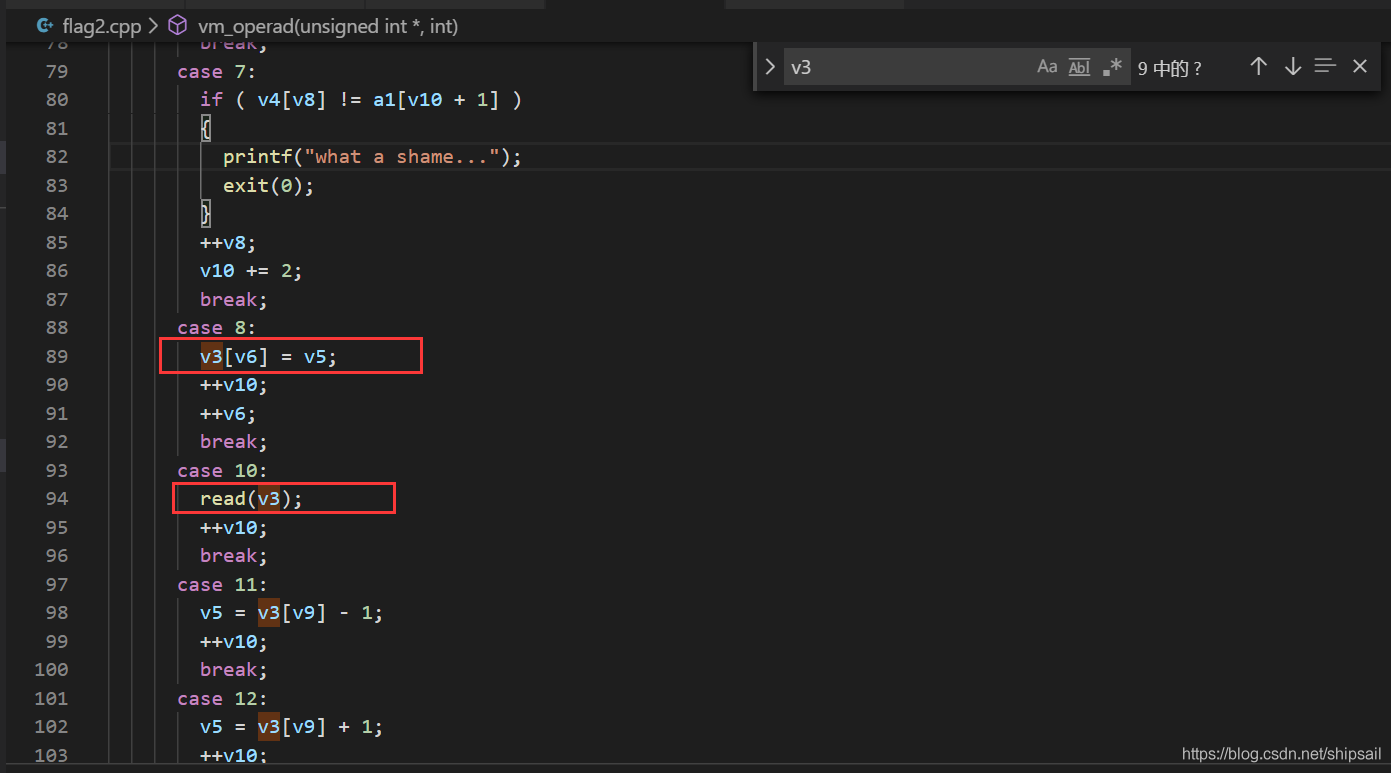
Task: Click 'case 10:' label
Action: (x=223, y=470)
